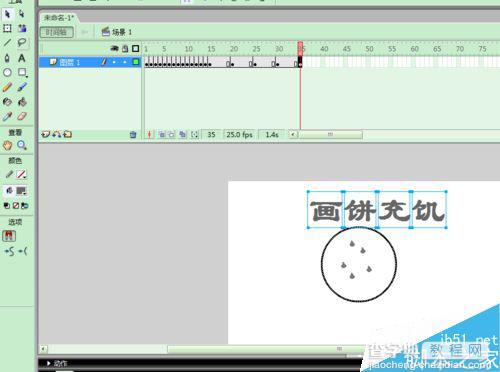Select the Paint Bucket tool

point(22,102)
